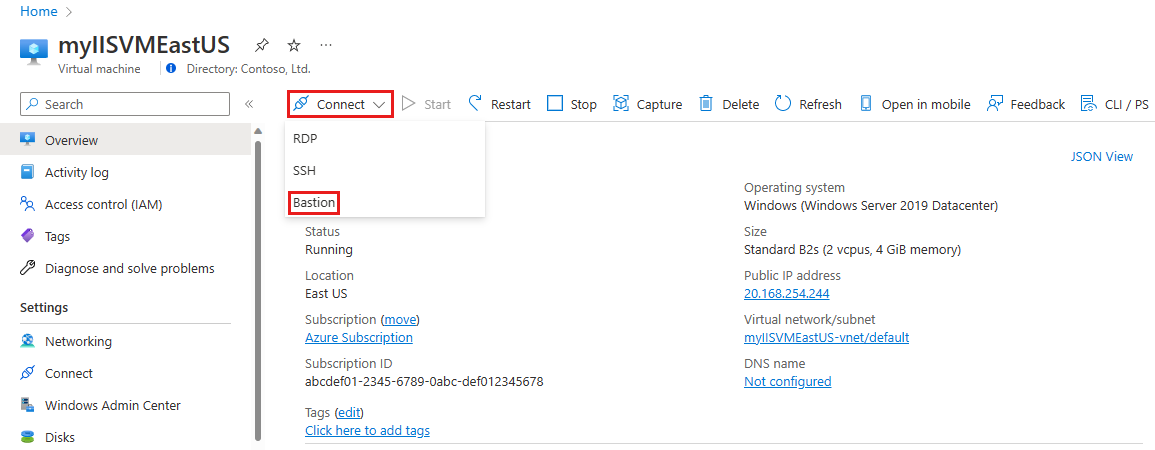The image size is (1155, 450).
Task: Open Azure Subscription link
Action: click(359, 337)
